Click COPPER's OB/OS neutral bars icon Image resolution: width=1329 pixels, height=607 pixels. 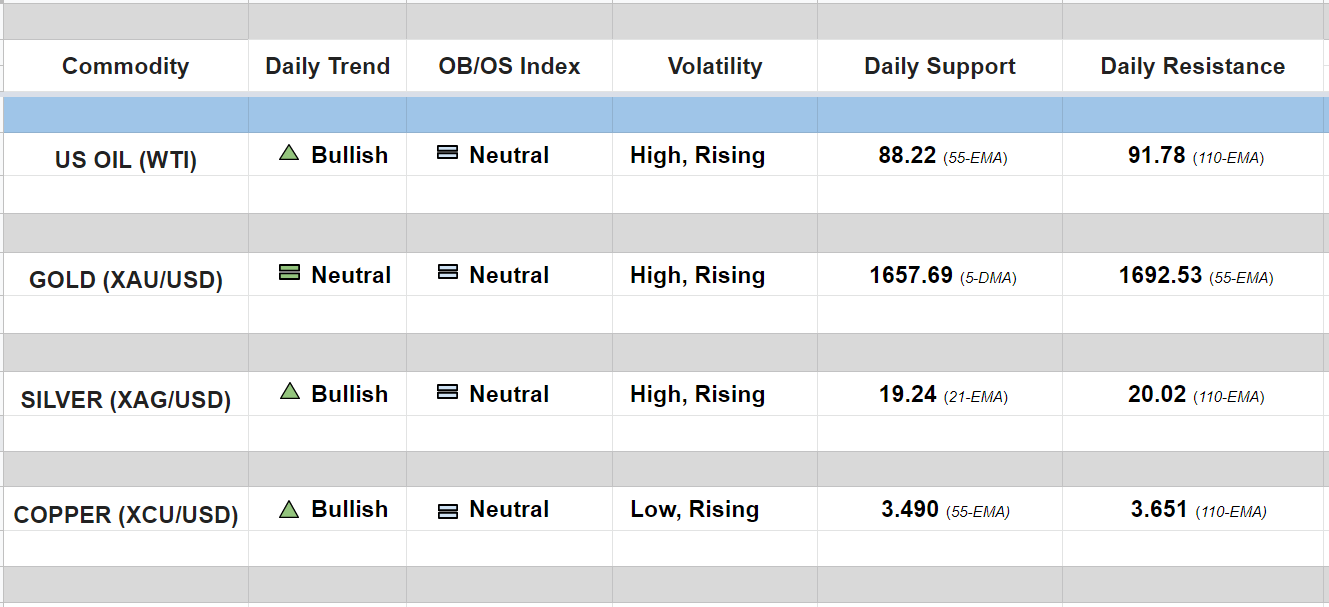[x=448, y=510]
